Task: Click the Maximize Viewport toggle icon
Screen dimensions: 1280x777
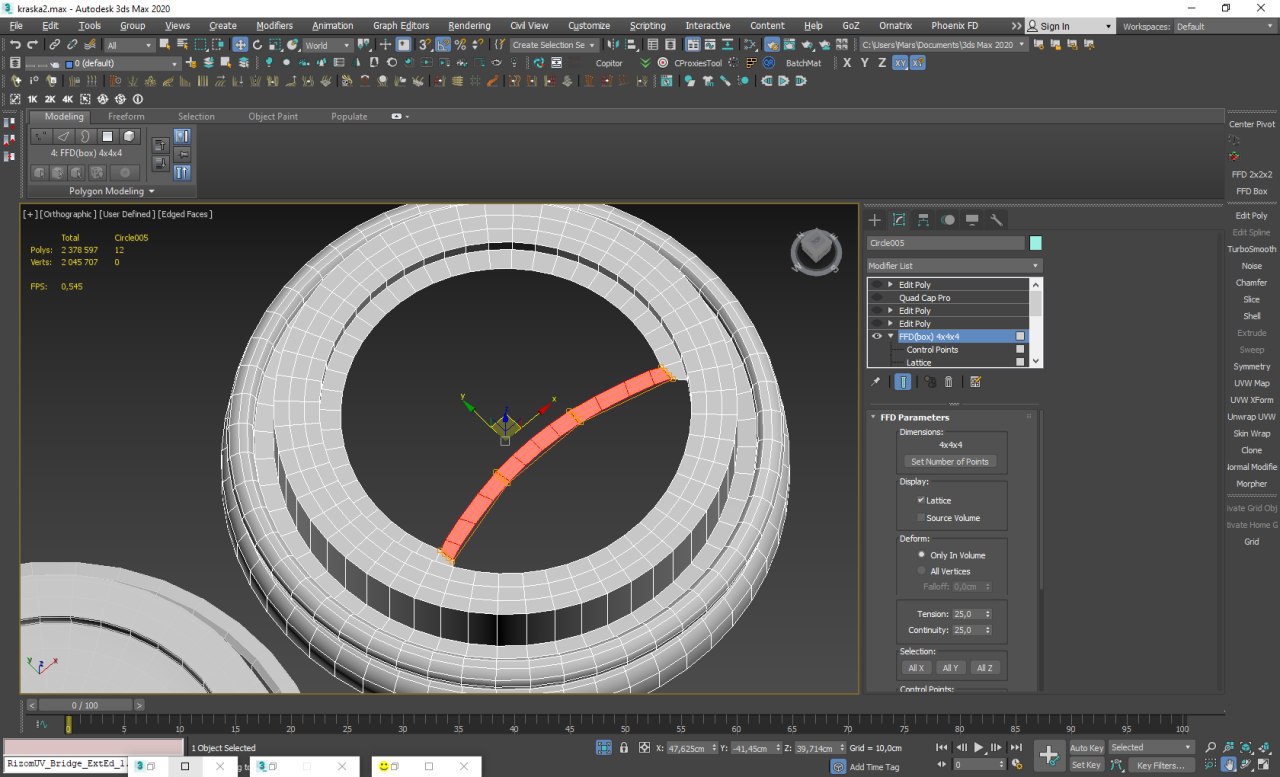Action: pos(1264,765)
